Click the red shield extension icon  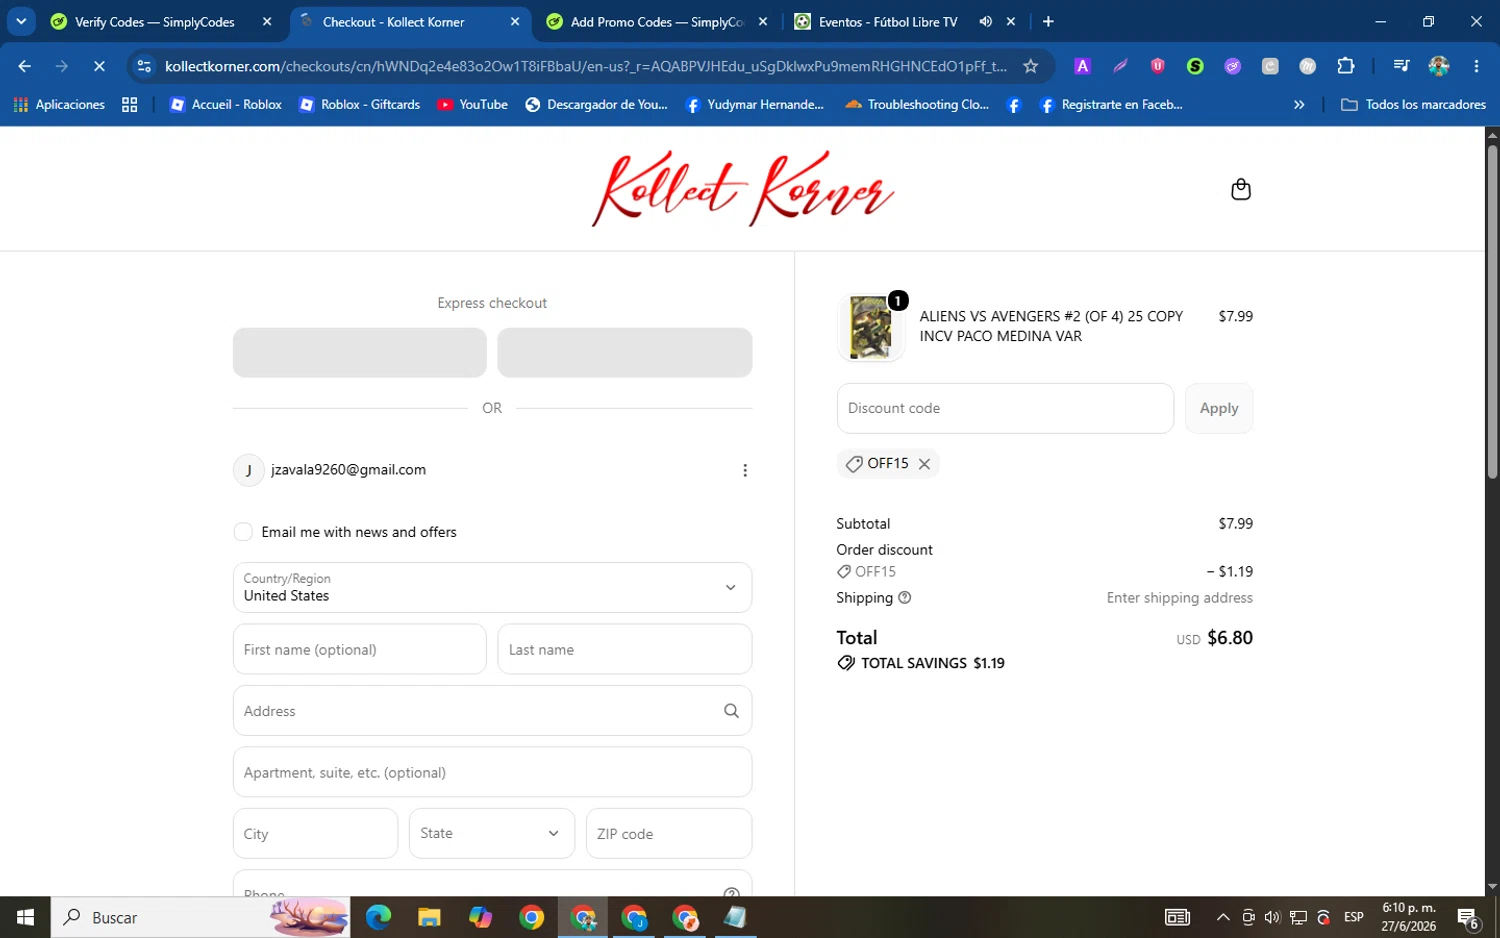[x=1157, y=66]
